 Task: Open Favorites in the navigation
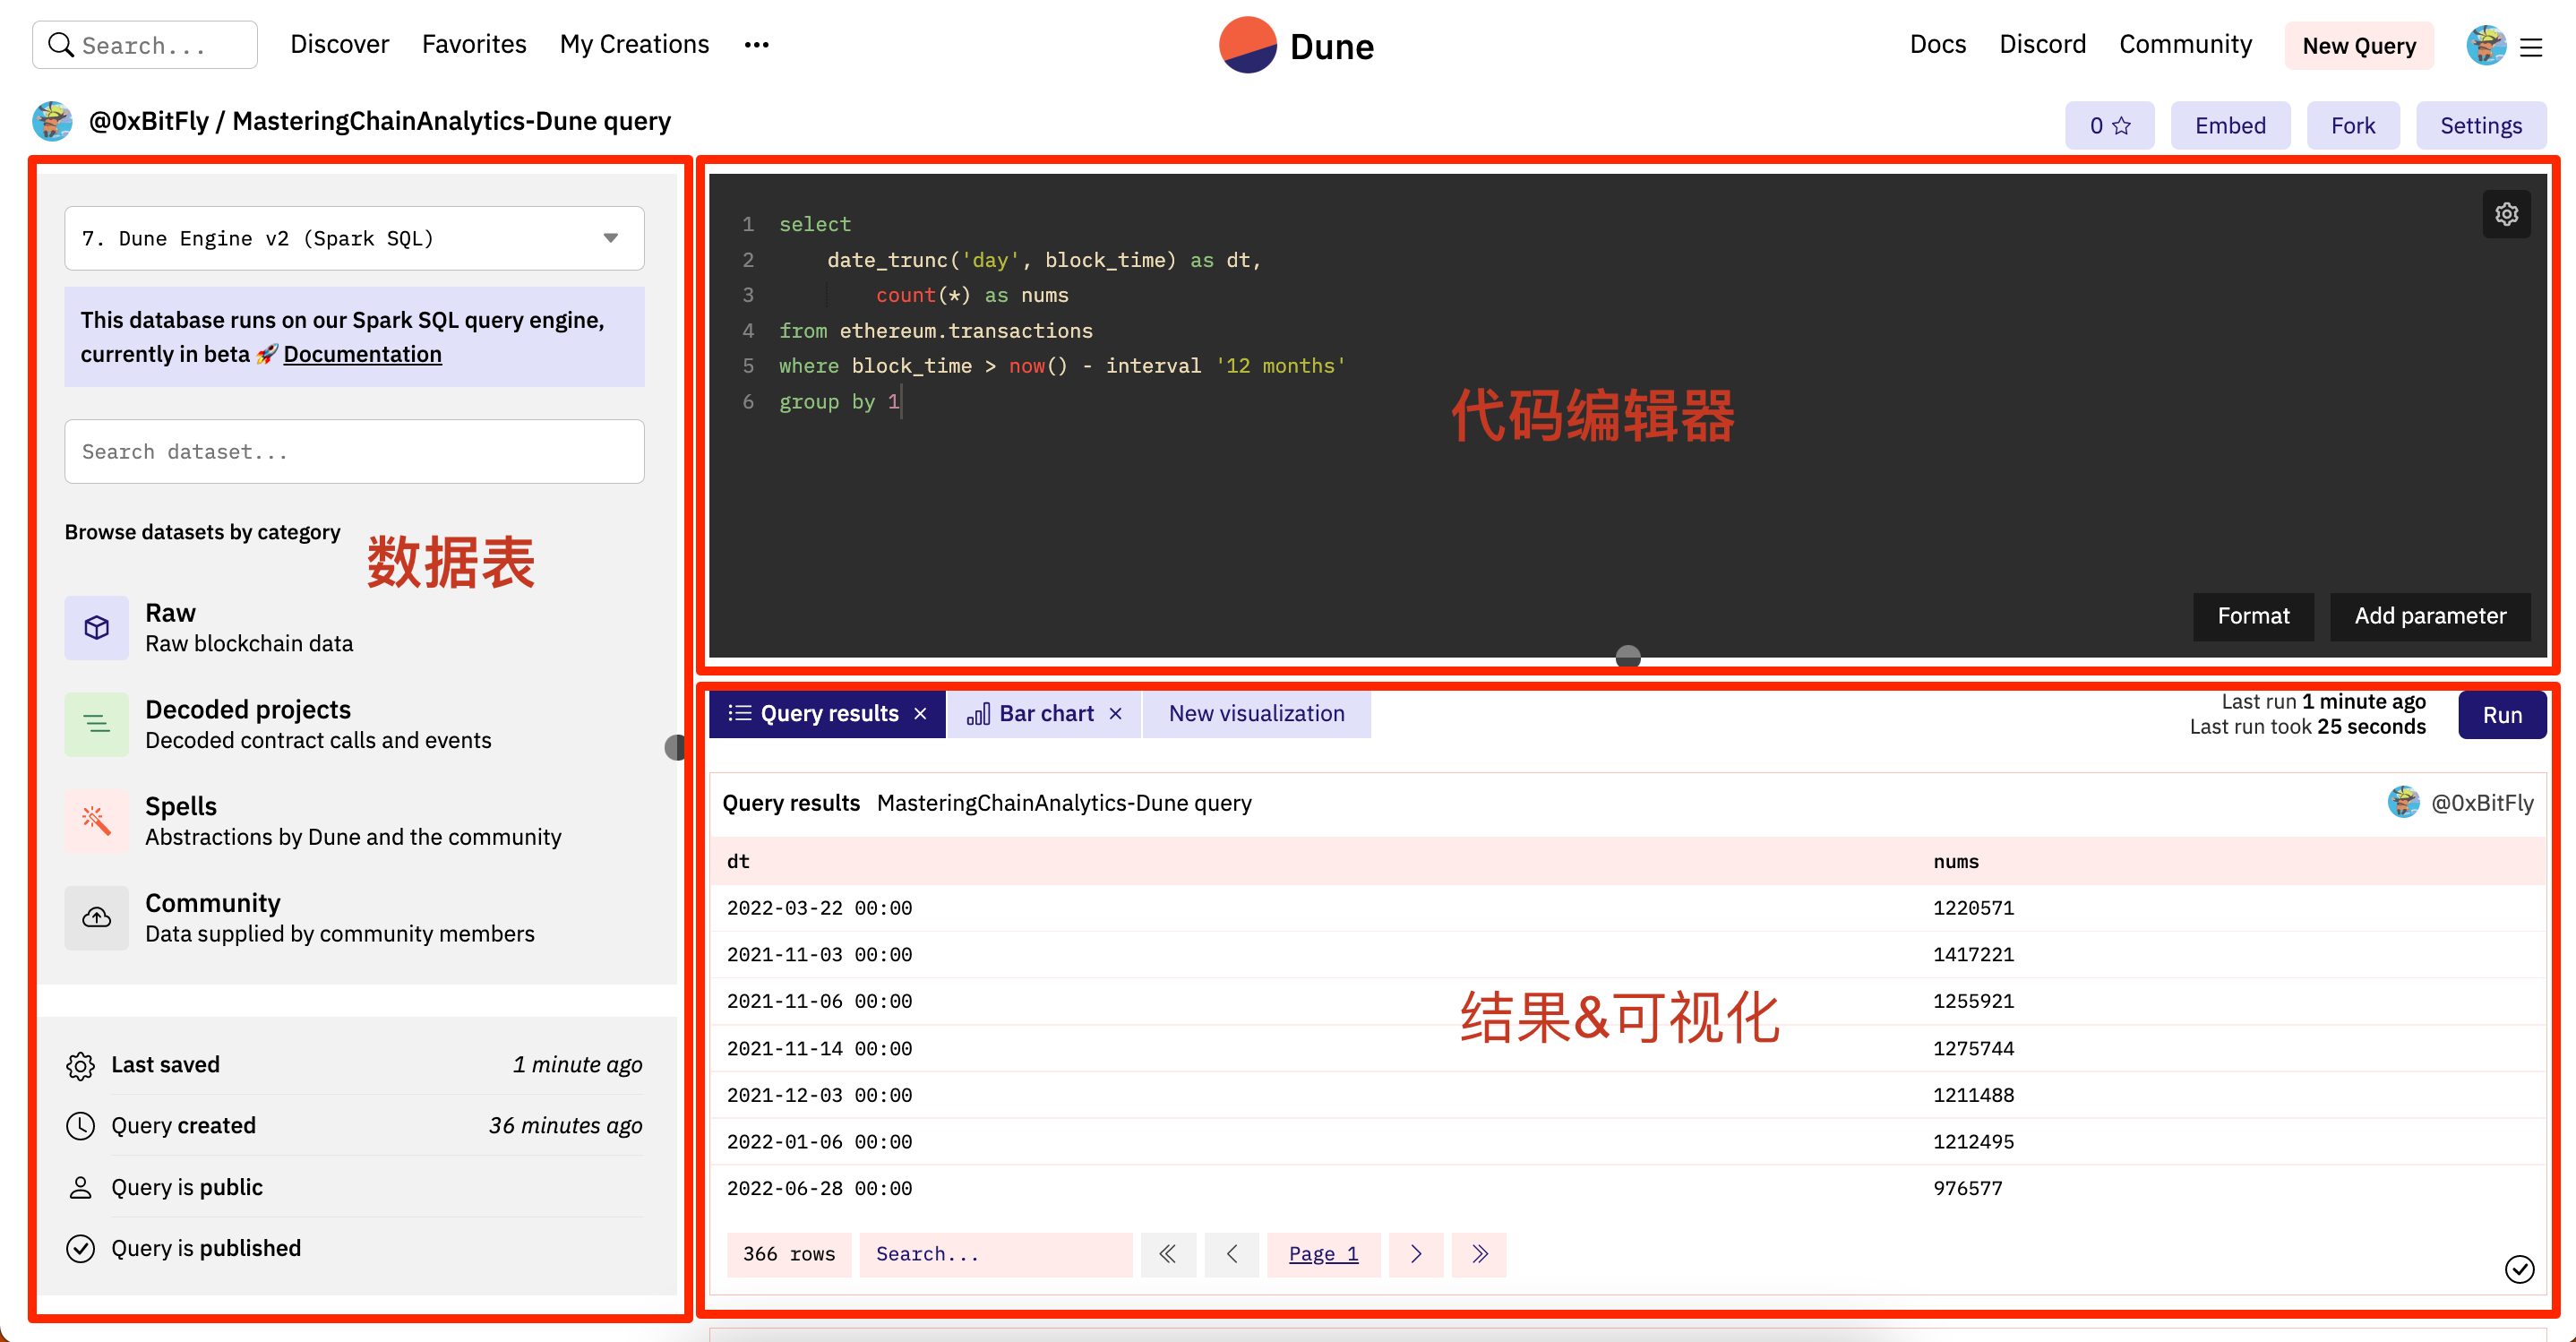pyautogui.click(x=474, y=44)
